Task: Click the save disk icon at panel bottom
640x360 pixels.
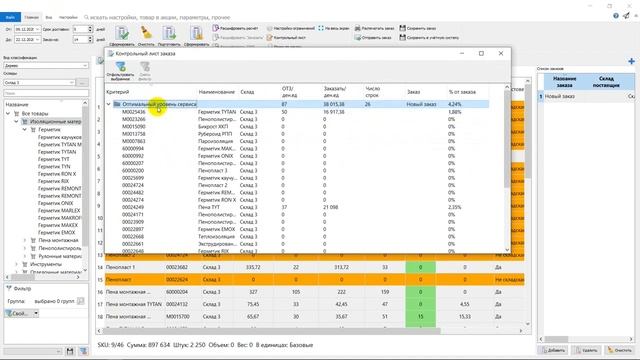Action: click(70, 351)
